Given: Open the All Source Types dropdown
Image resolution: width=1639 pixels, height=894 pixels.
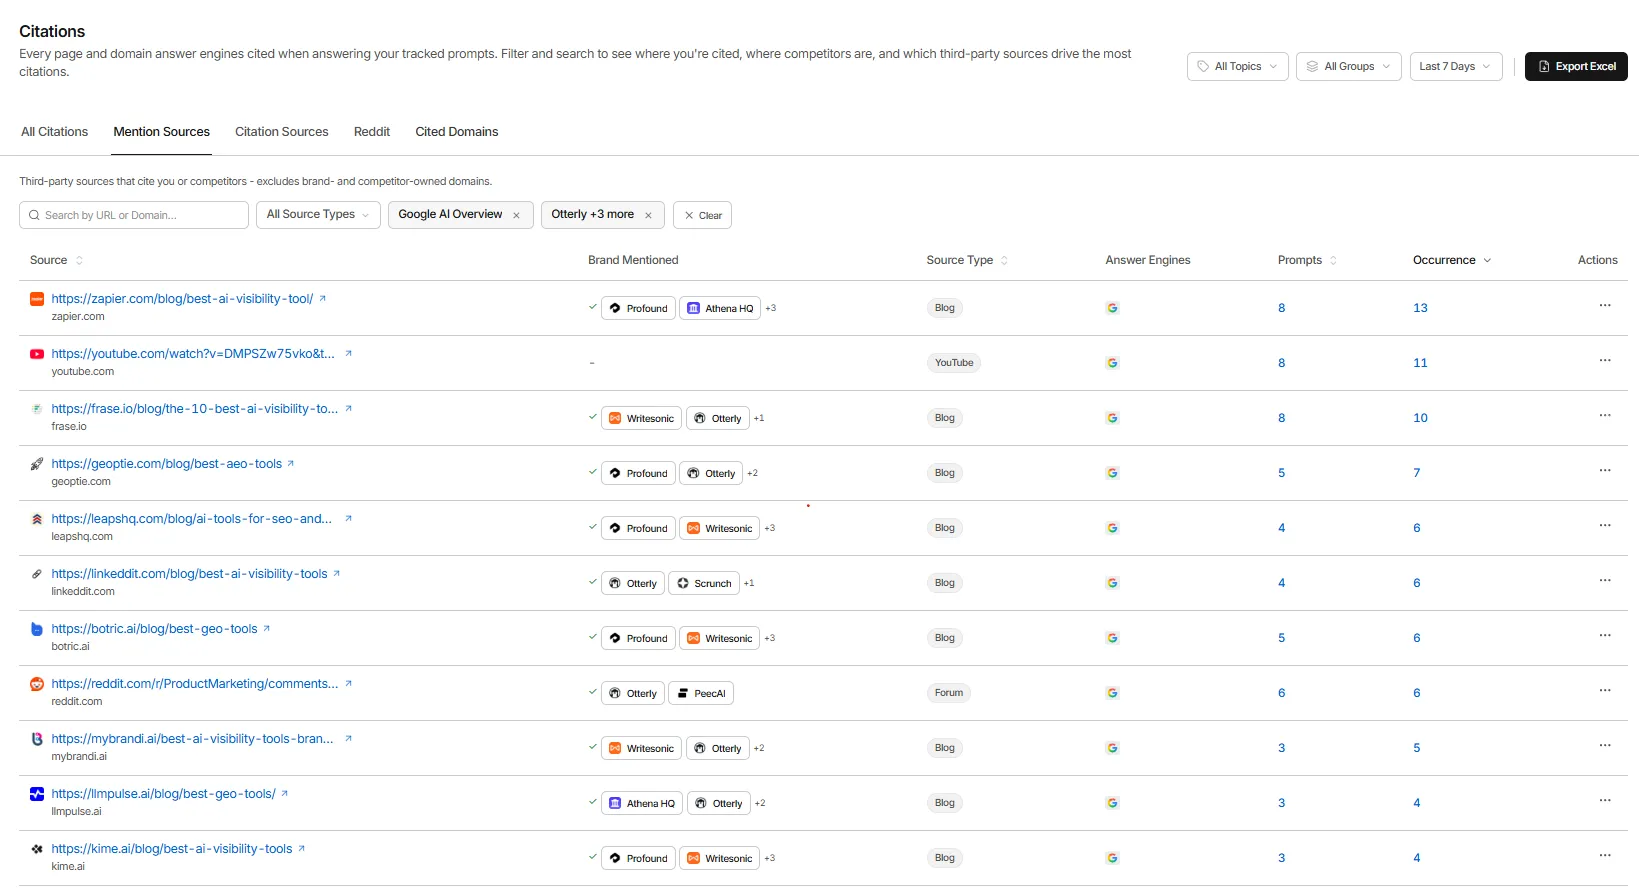Looking at the screenshot, I should point(318,215).
